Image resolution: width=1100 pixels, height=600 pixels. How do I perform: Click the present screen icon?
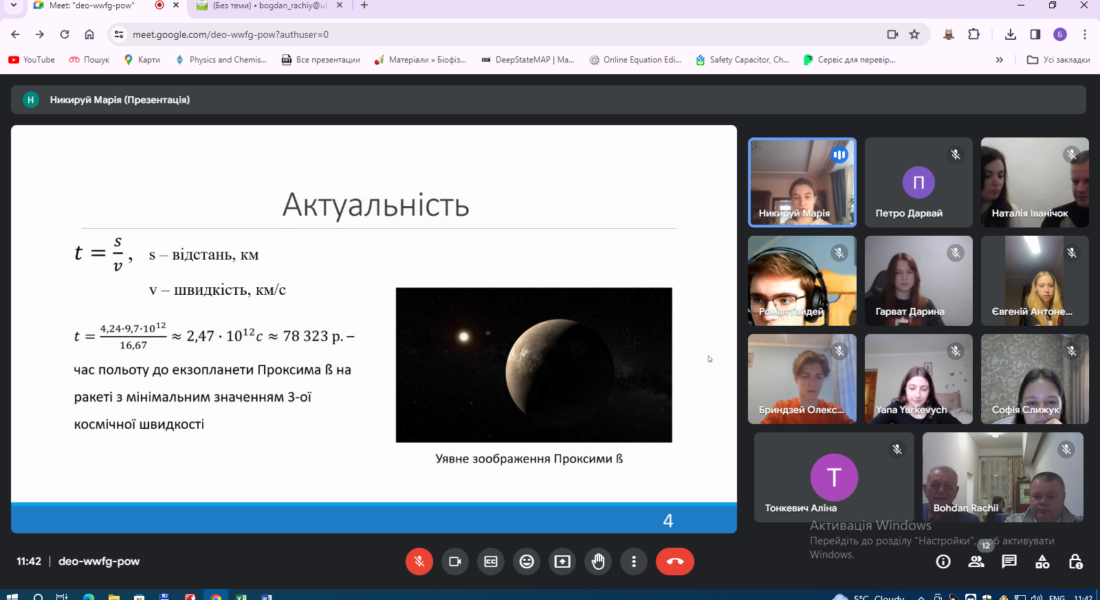(562, 561)
